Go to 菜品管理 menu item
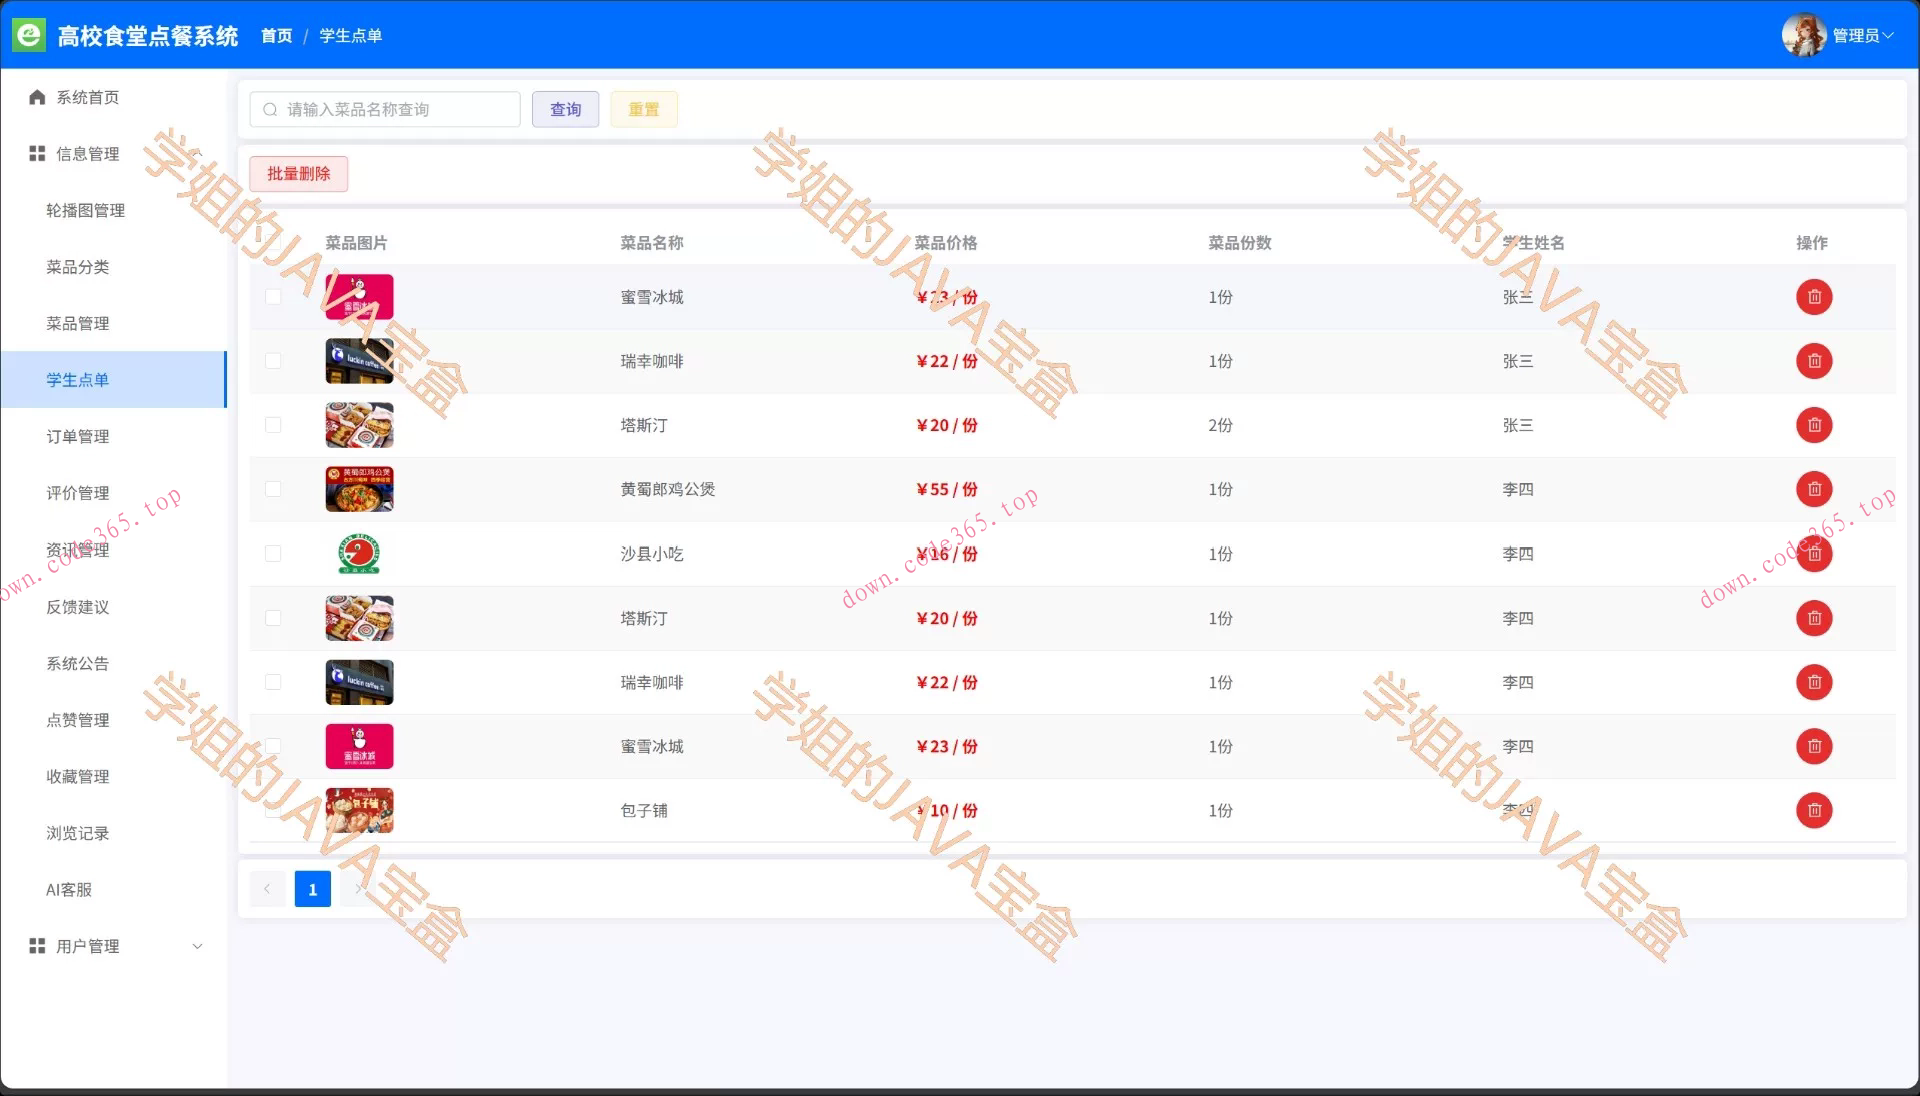This screenshot has width=1920, height=1096. [x=78, y=324]
